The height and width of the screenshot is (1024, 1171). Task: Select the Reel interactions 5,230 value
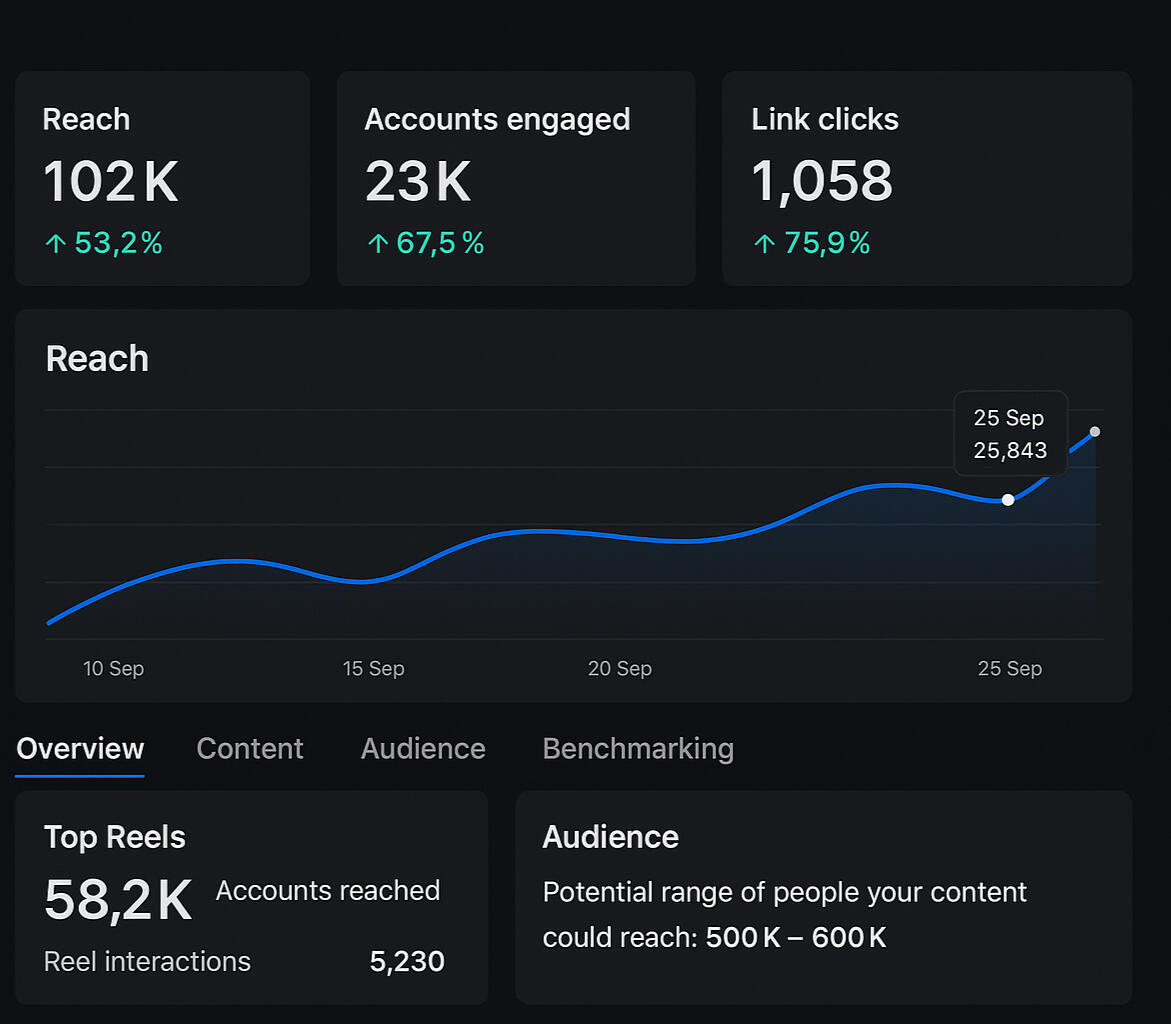pos(406,962)
